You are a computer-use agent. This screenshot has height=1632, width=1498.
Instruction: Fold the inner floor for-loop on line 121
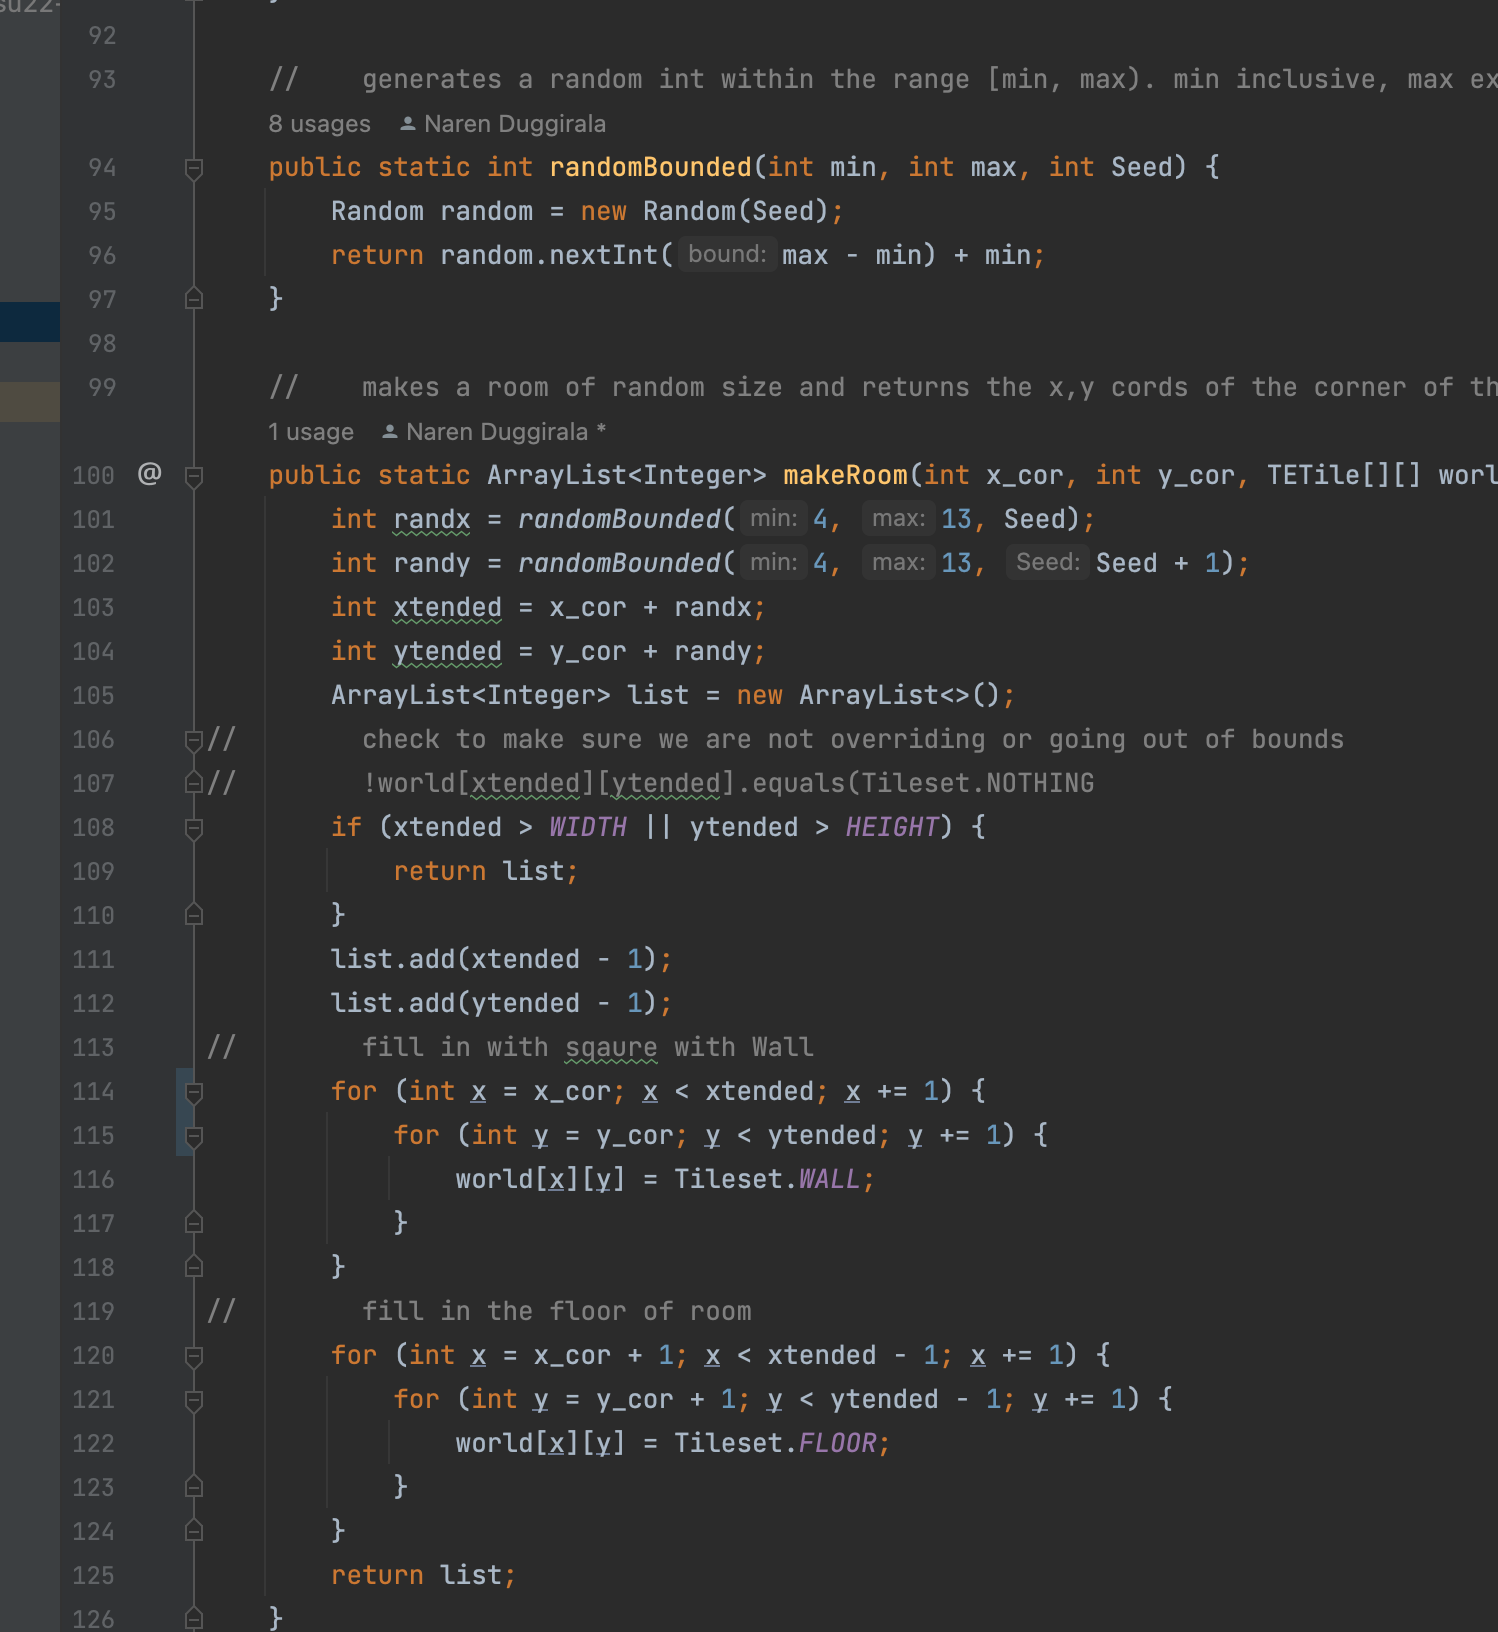point(194,1400)
